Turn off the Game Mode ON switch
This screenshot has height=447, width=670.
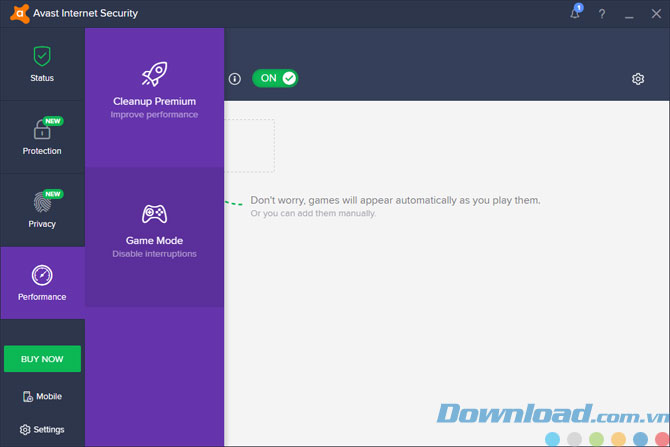[275, 78]
